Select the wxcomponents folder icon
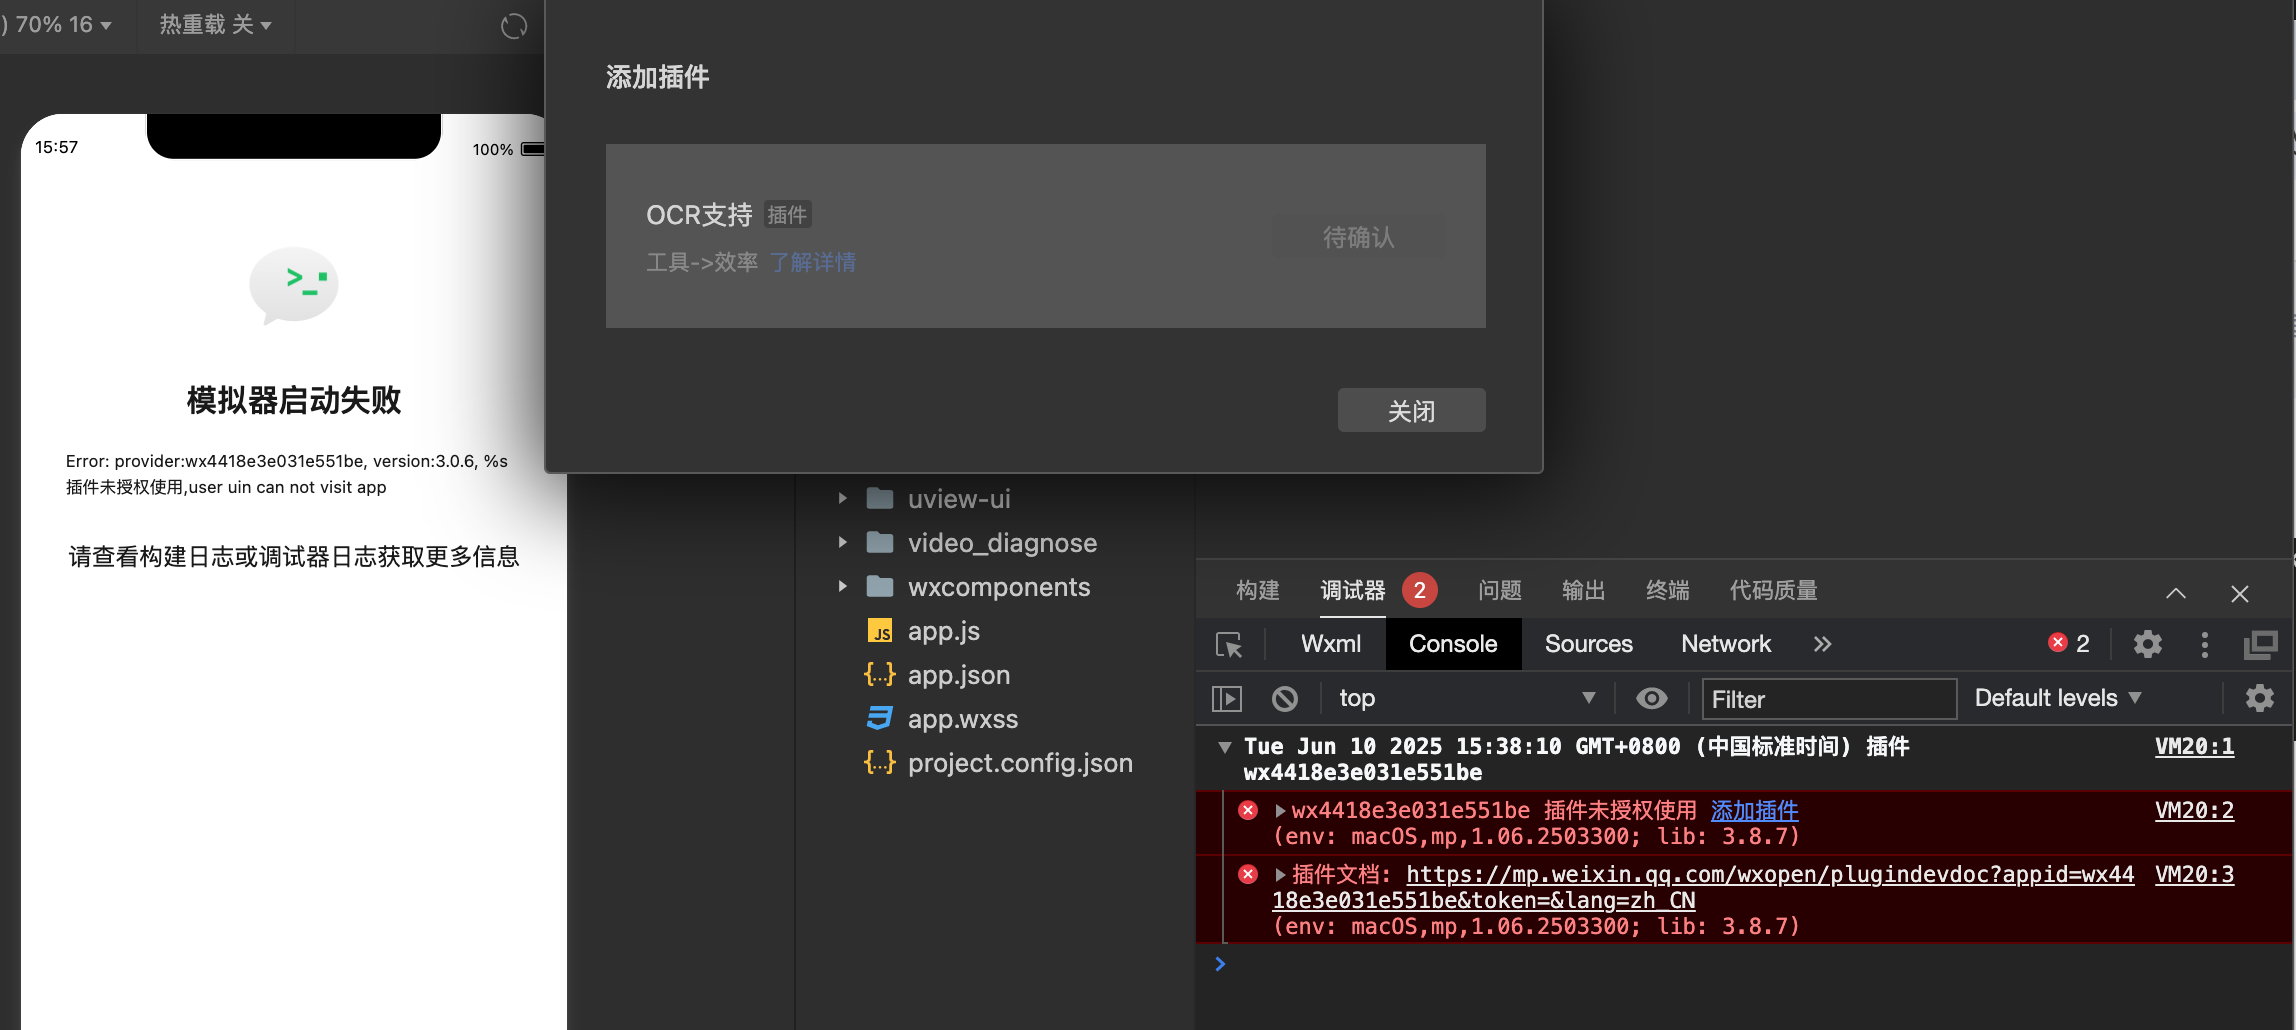This screenshot has width=2296, height=1030. pos(880,586)
